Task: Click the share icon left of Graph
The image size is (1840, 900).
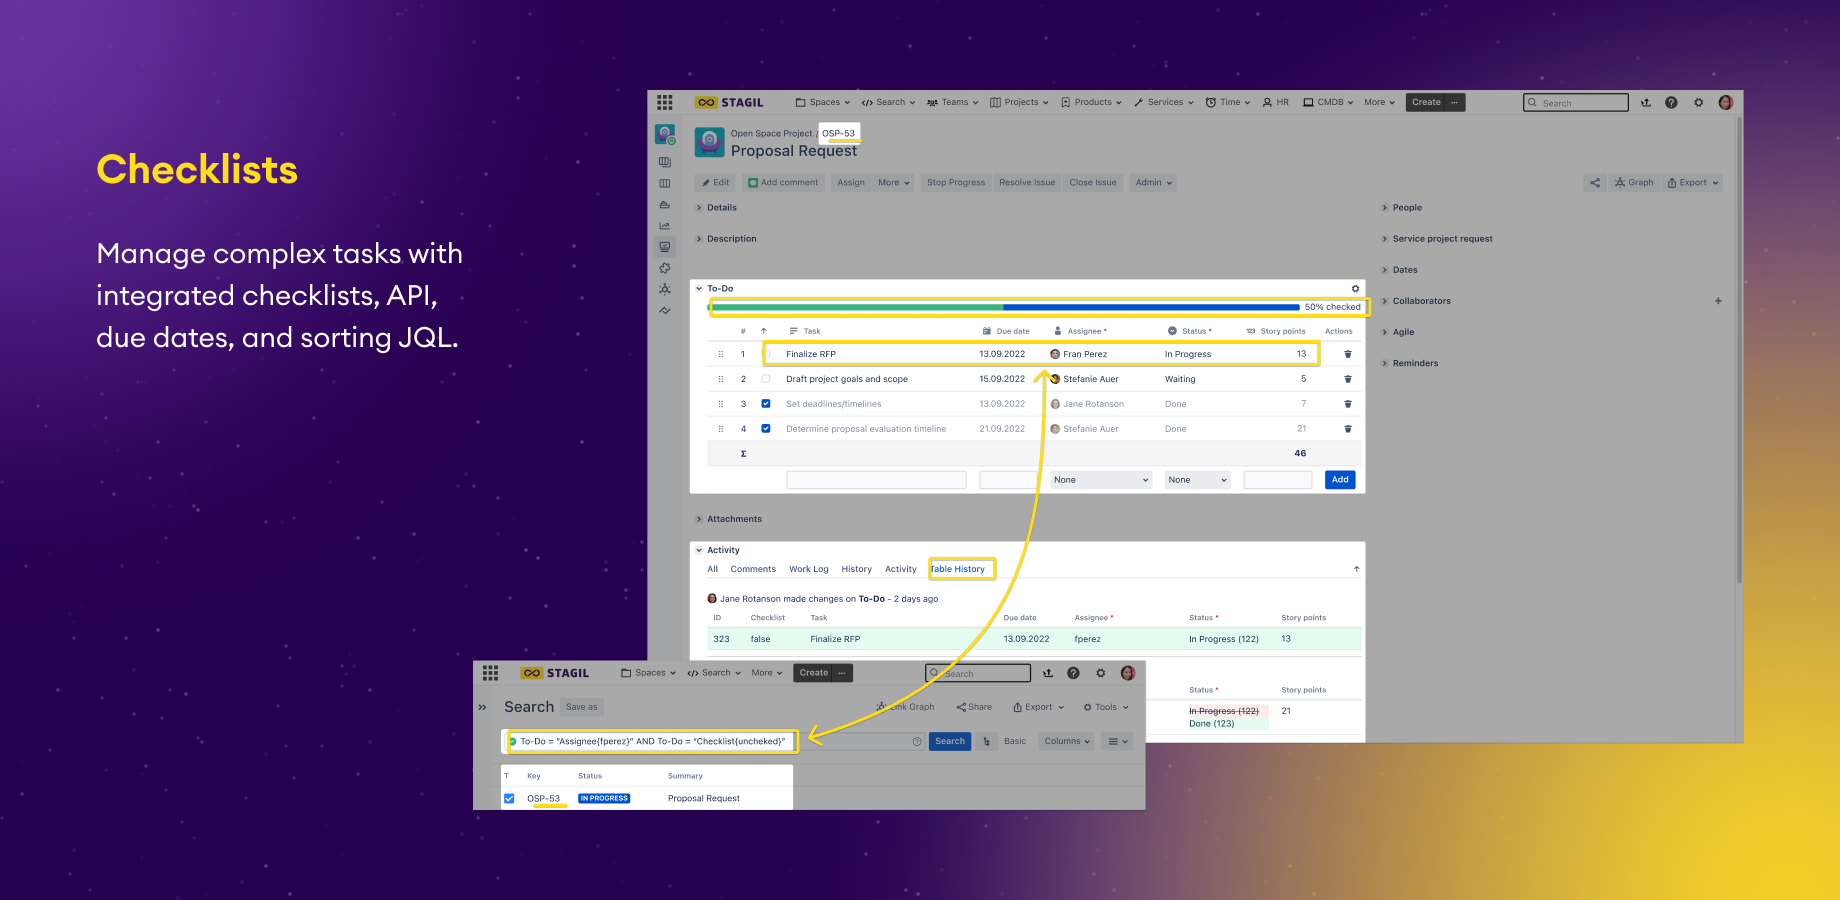Action: [1595, 183]
